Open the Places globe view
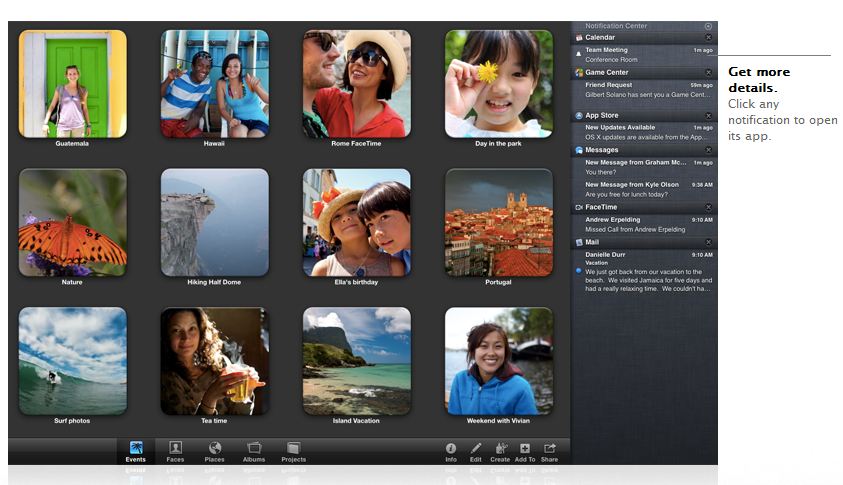843x485 pixels. (215, 451)
